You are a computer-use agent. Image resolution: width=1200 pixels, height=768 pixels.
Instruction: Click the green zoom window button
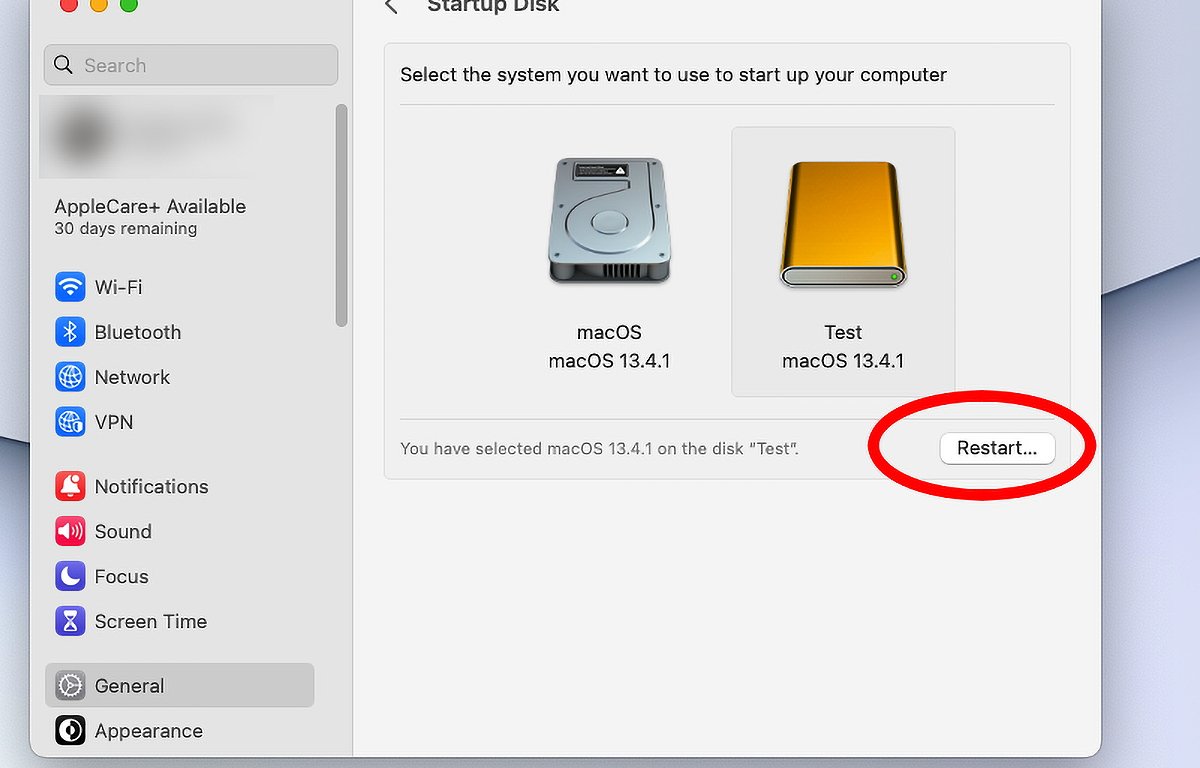pos(128,5)
